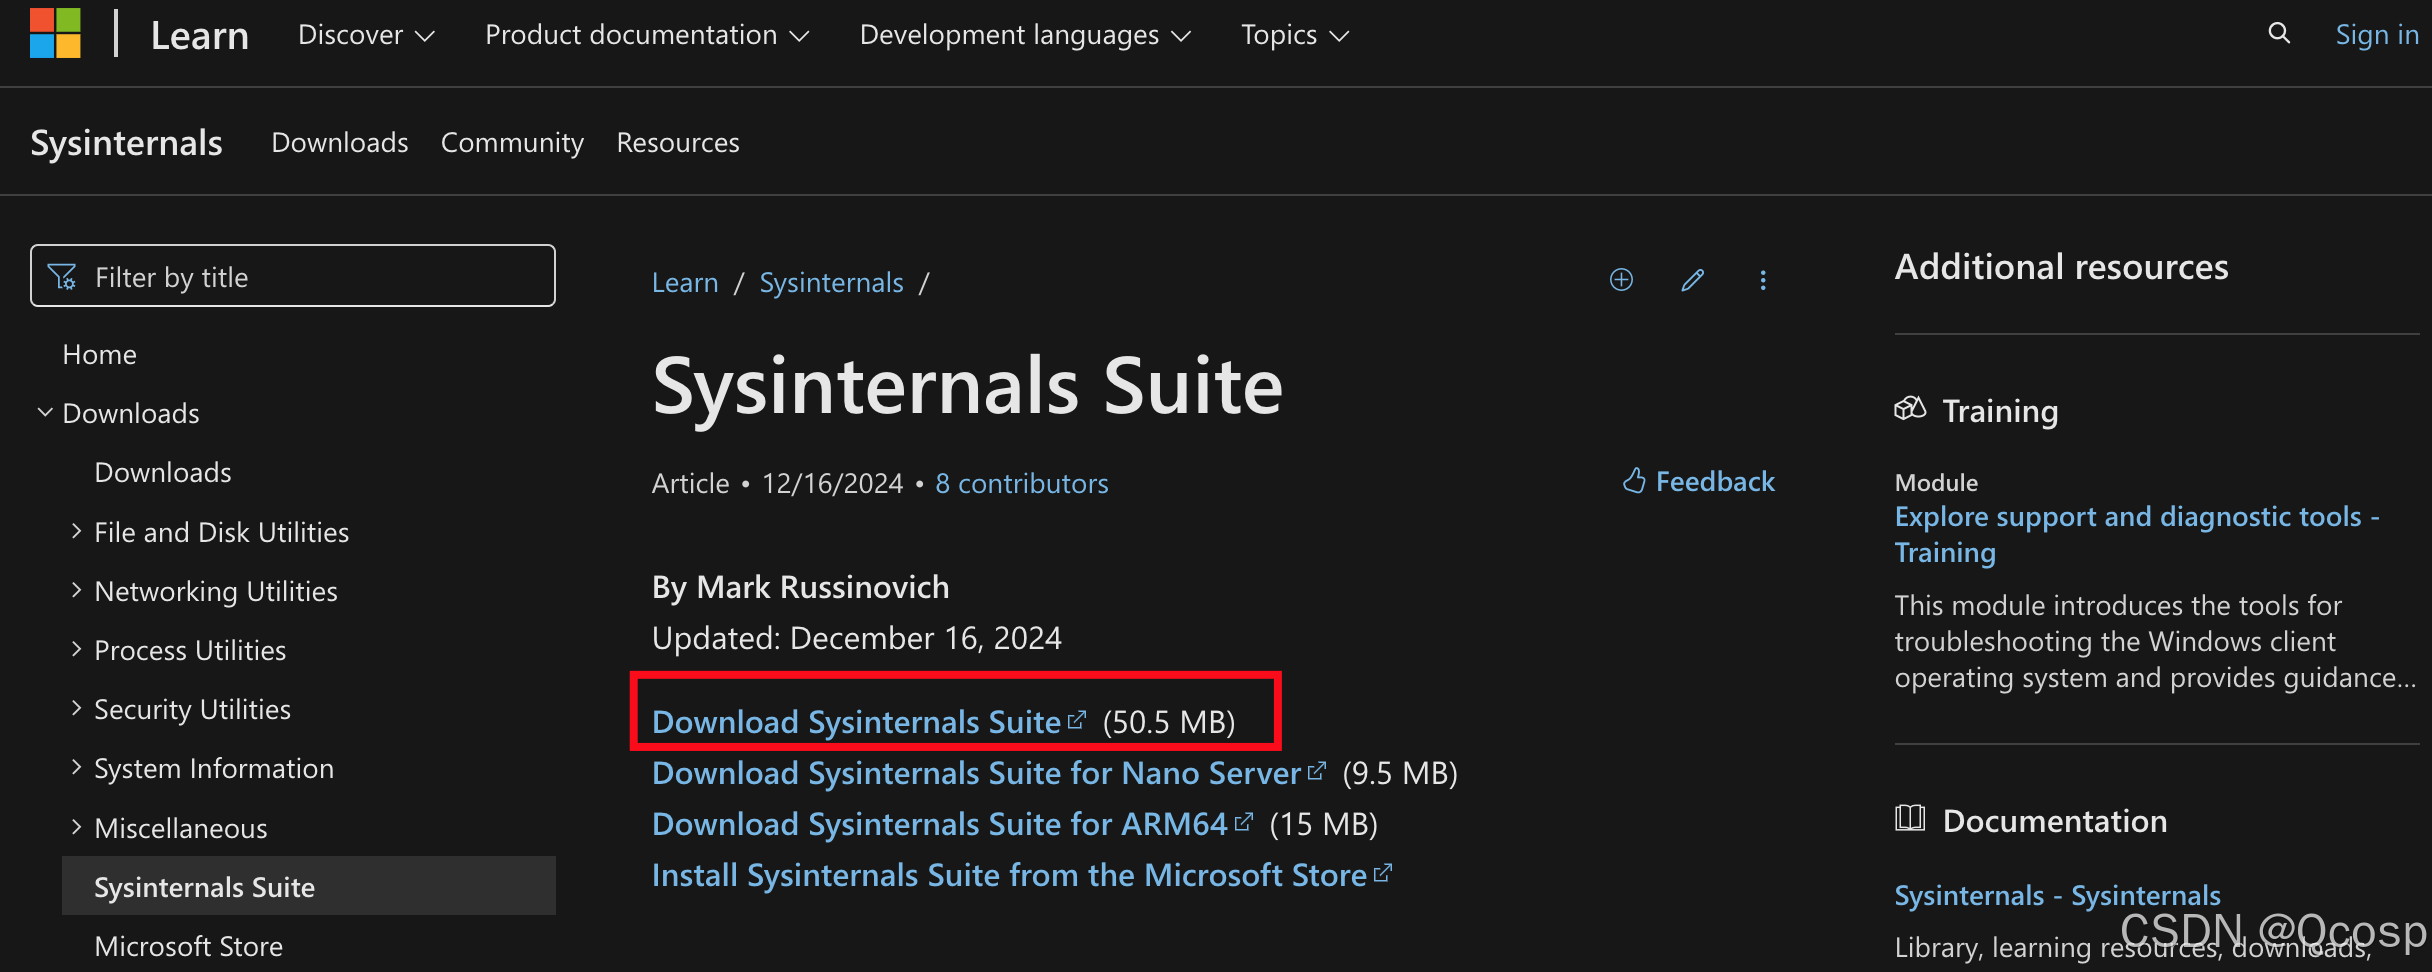Expand File and Disk Utilities

(x=76, y=531)
